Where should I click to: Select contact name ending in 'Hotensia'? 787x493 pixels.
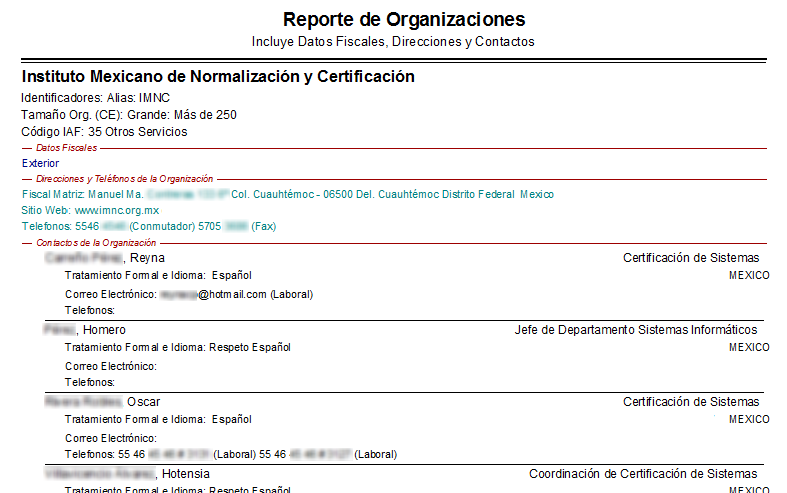(127, 474)
